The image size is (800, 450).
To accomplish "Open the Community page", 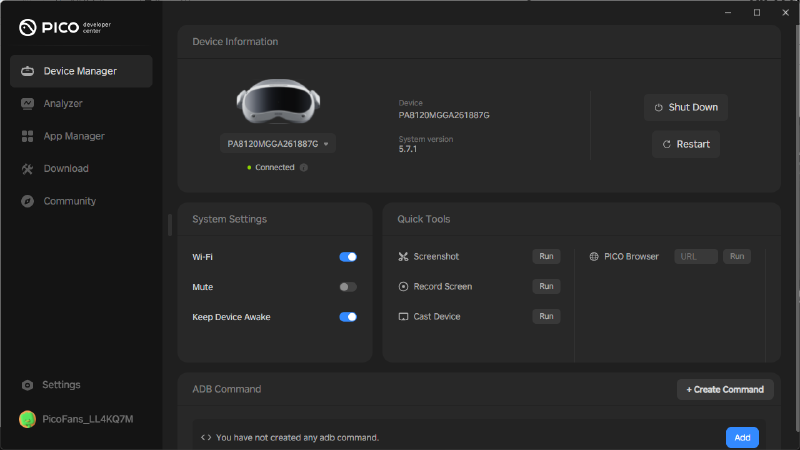I will [69, 201].
